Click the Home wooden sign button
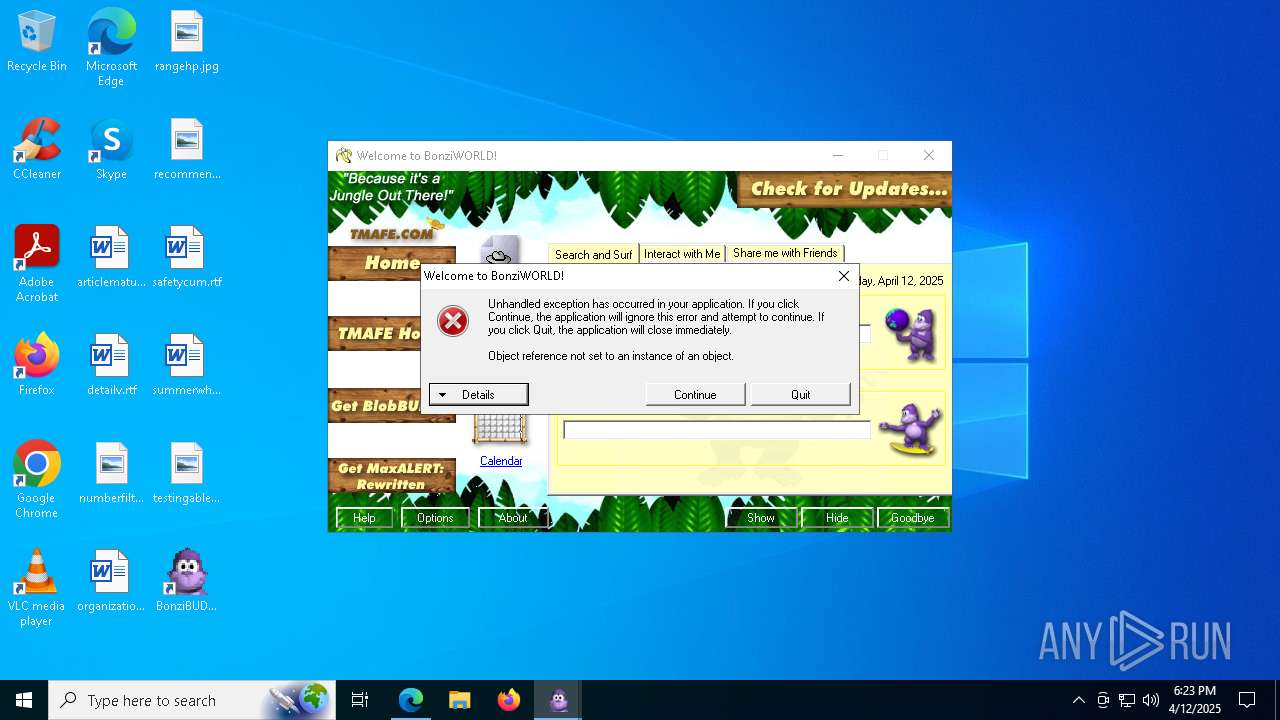This screenshot has height=720, width=1280. click(391, 263)
